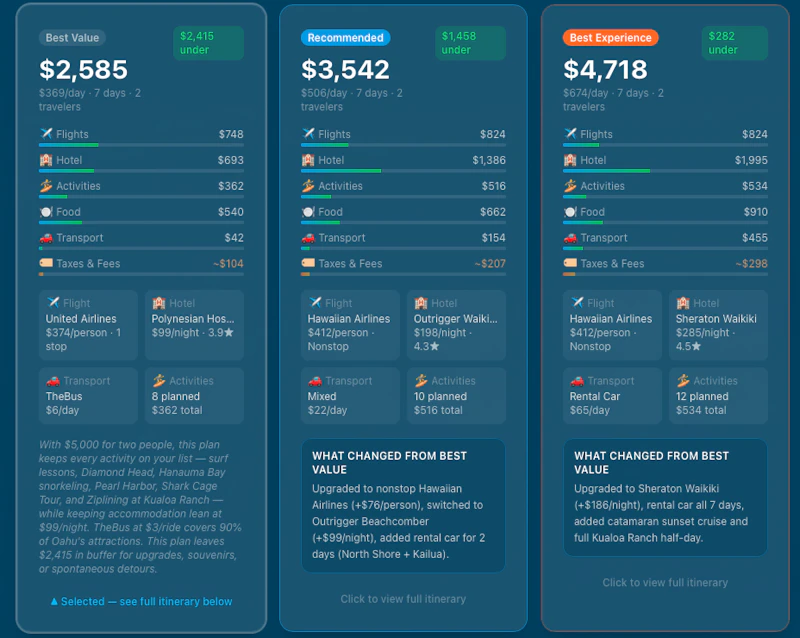The height and width of the screenshot is (638, 800).
Task: Click the Hotel icon in Best Value breakdown
Action: (46, 160)
